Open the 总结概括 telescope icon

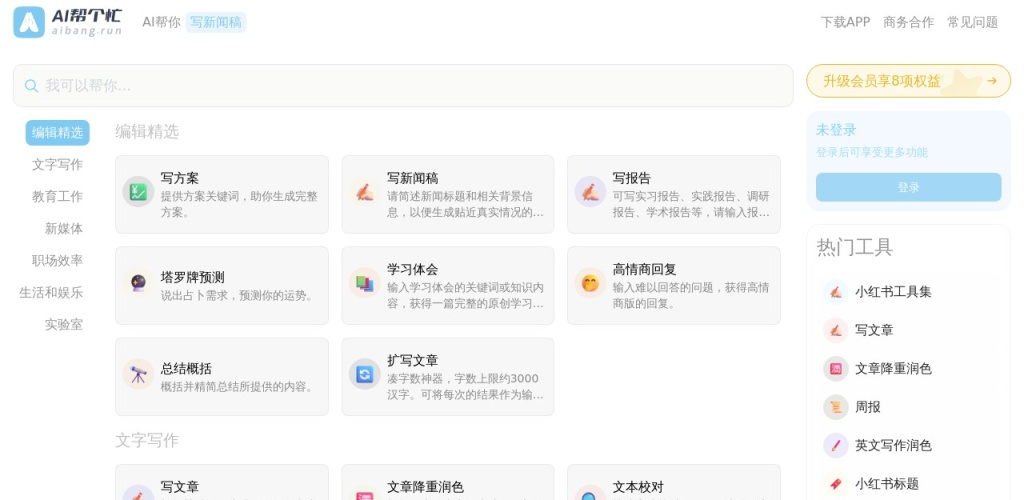(138, 374)
